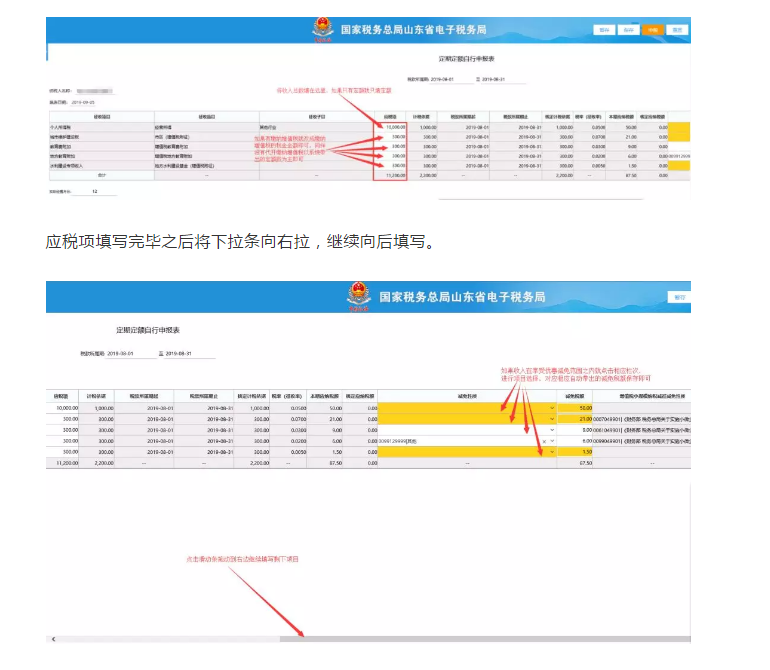Click the article sentence starting 应税项填写完毕
The height and width of the screenshot is (670, 770).
[241, 242]
